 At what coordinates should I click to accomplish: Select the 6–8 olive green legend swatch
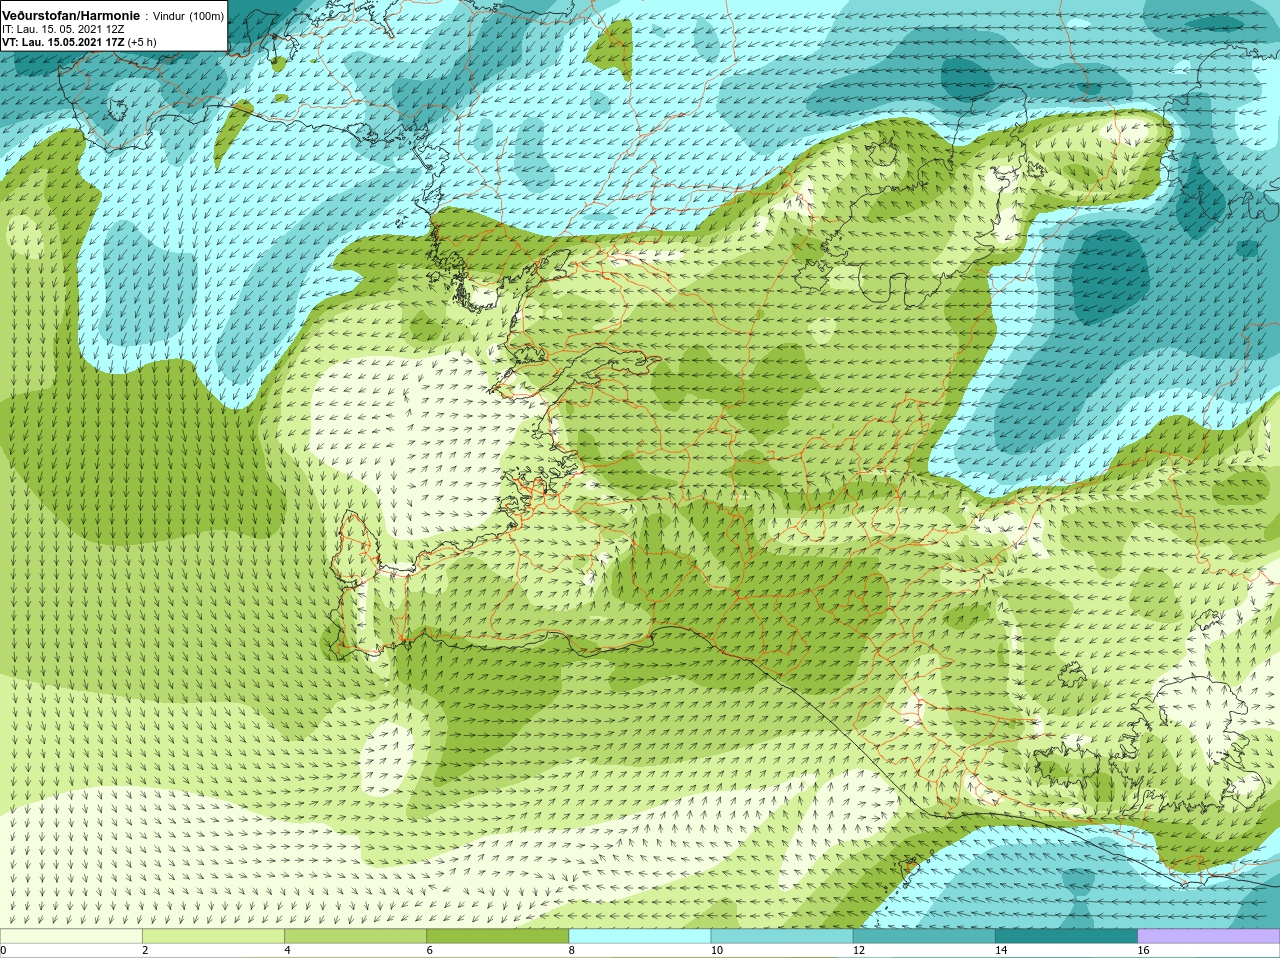tap(498, 936)
